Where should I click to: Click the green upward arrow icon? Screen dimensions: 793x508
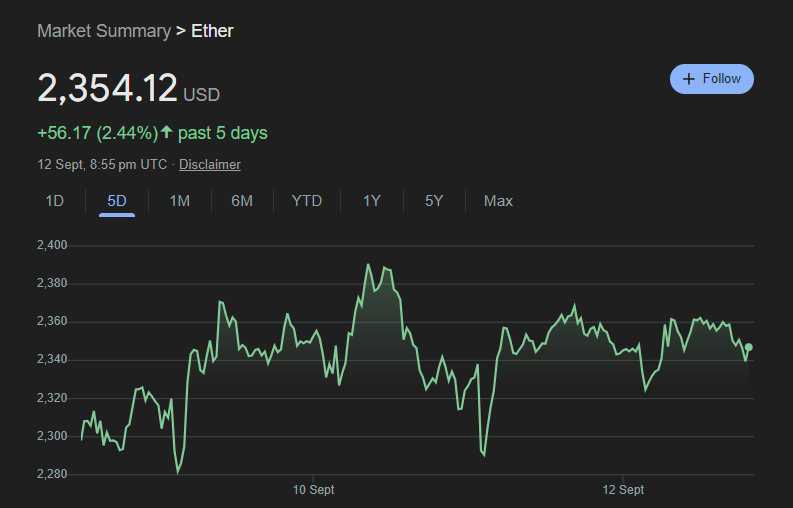(167, 132)
